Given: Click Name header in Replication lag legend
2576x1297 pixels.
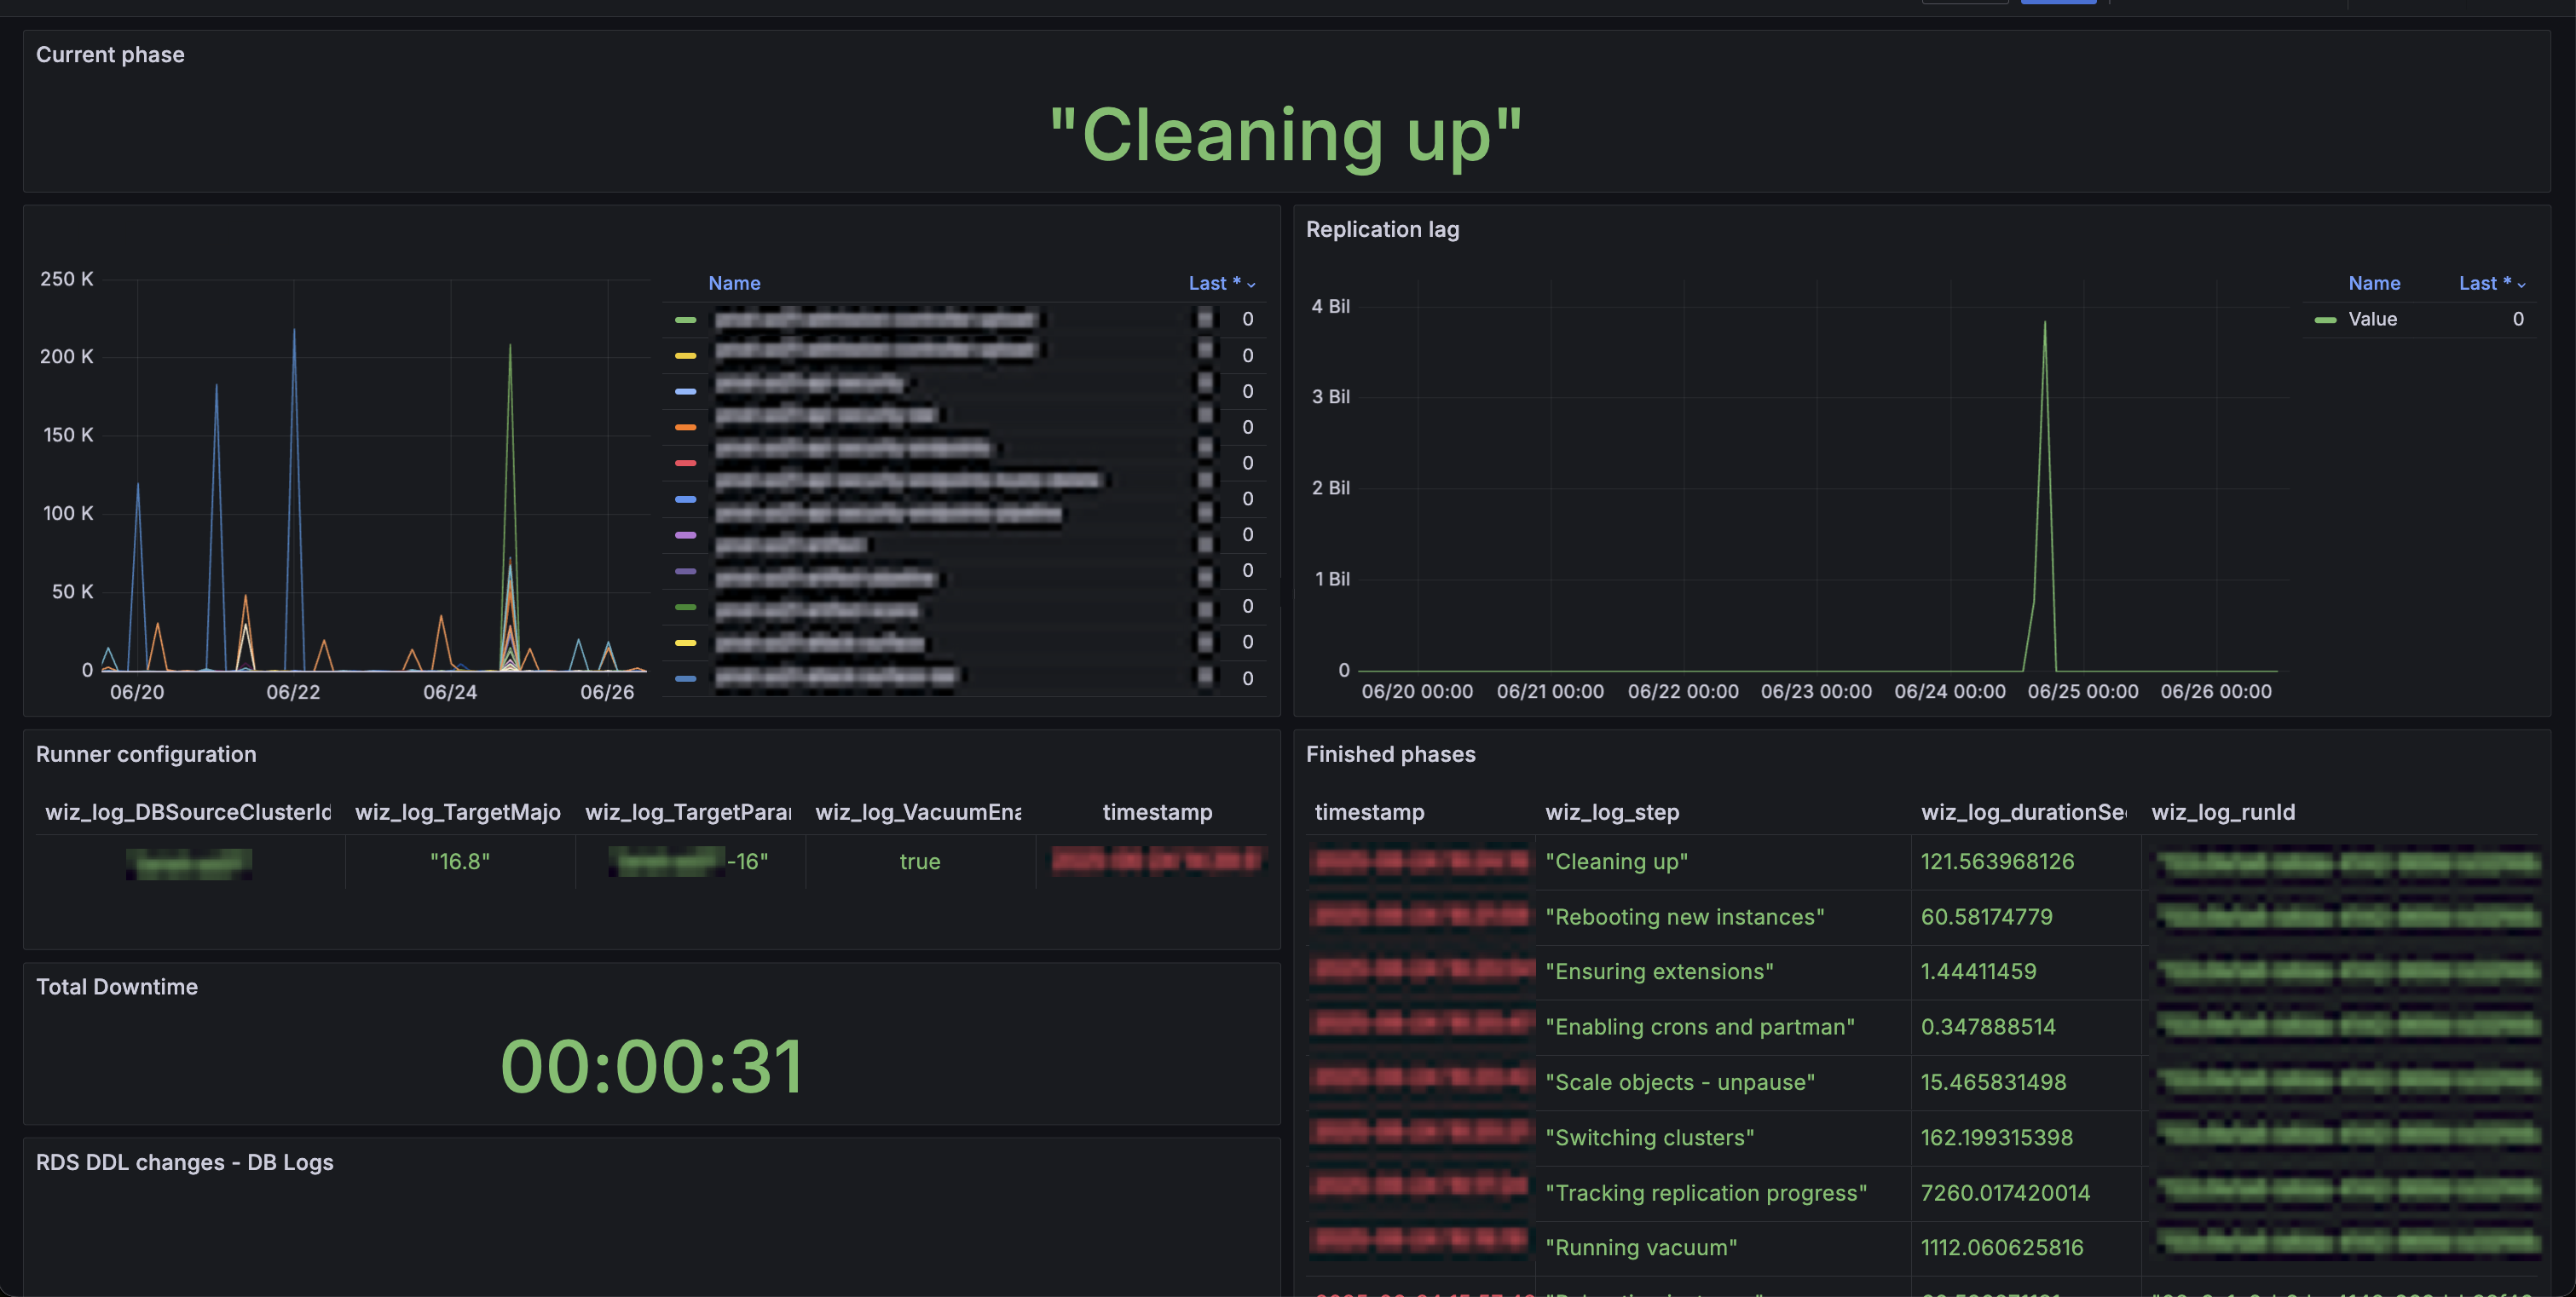Looking at the screenshot, I should coord(2373,283).
